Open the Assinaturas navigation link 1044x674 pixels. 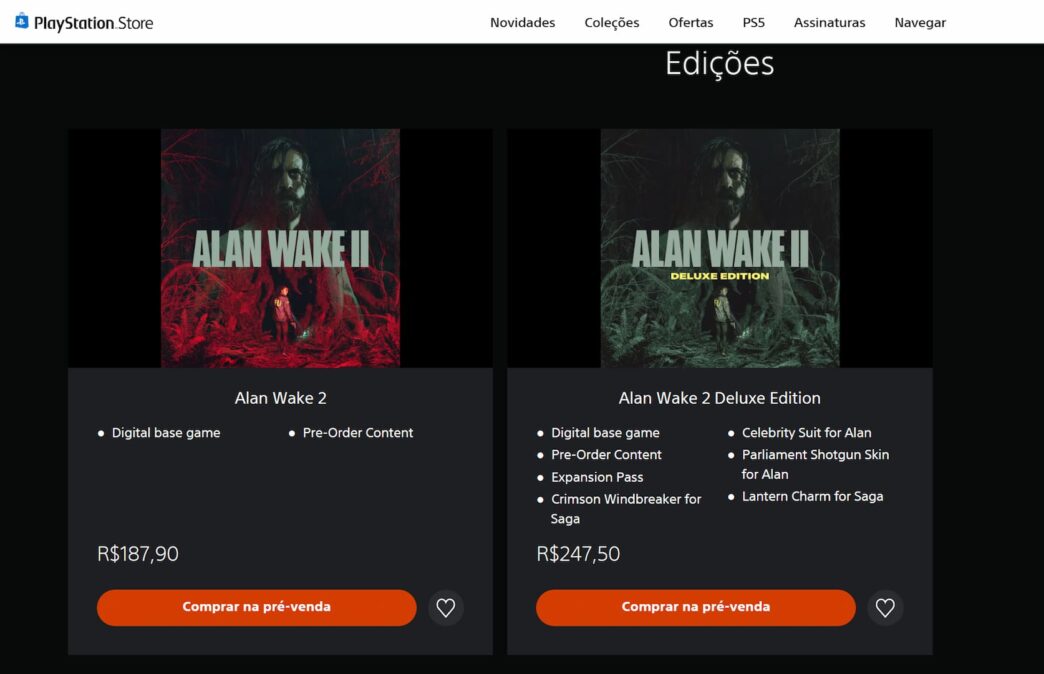click(830, 23)
